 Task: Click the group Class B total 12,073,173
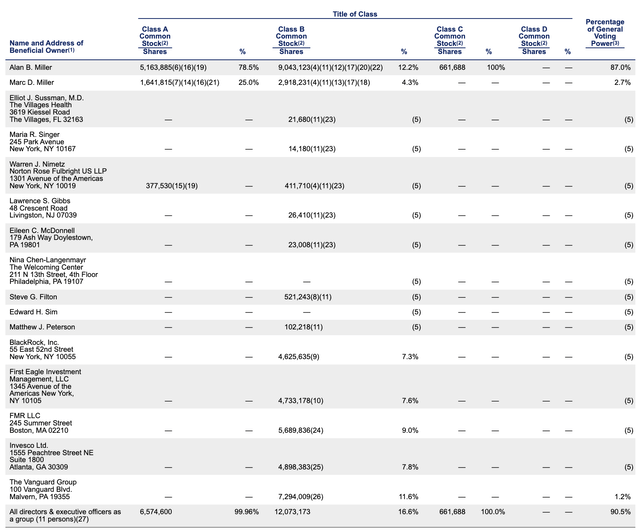point(292,512)
